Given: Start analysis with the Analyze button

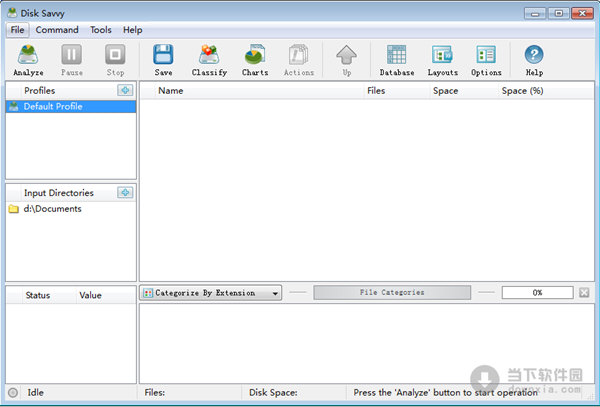Looking at the screenshot, I should click(28, 60).
